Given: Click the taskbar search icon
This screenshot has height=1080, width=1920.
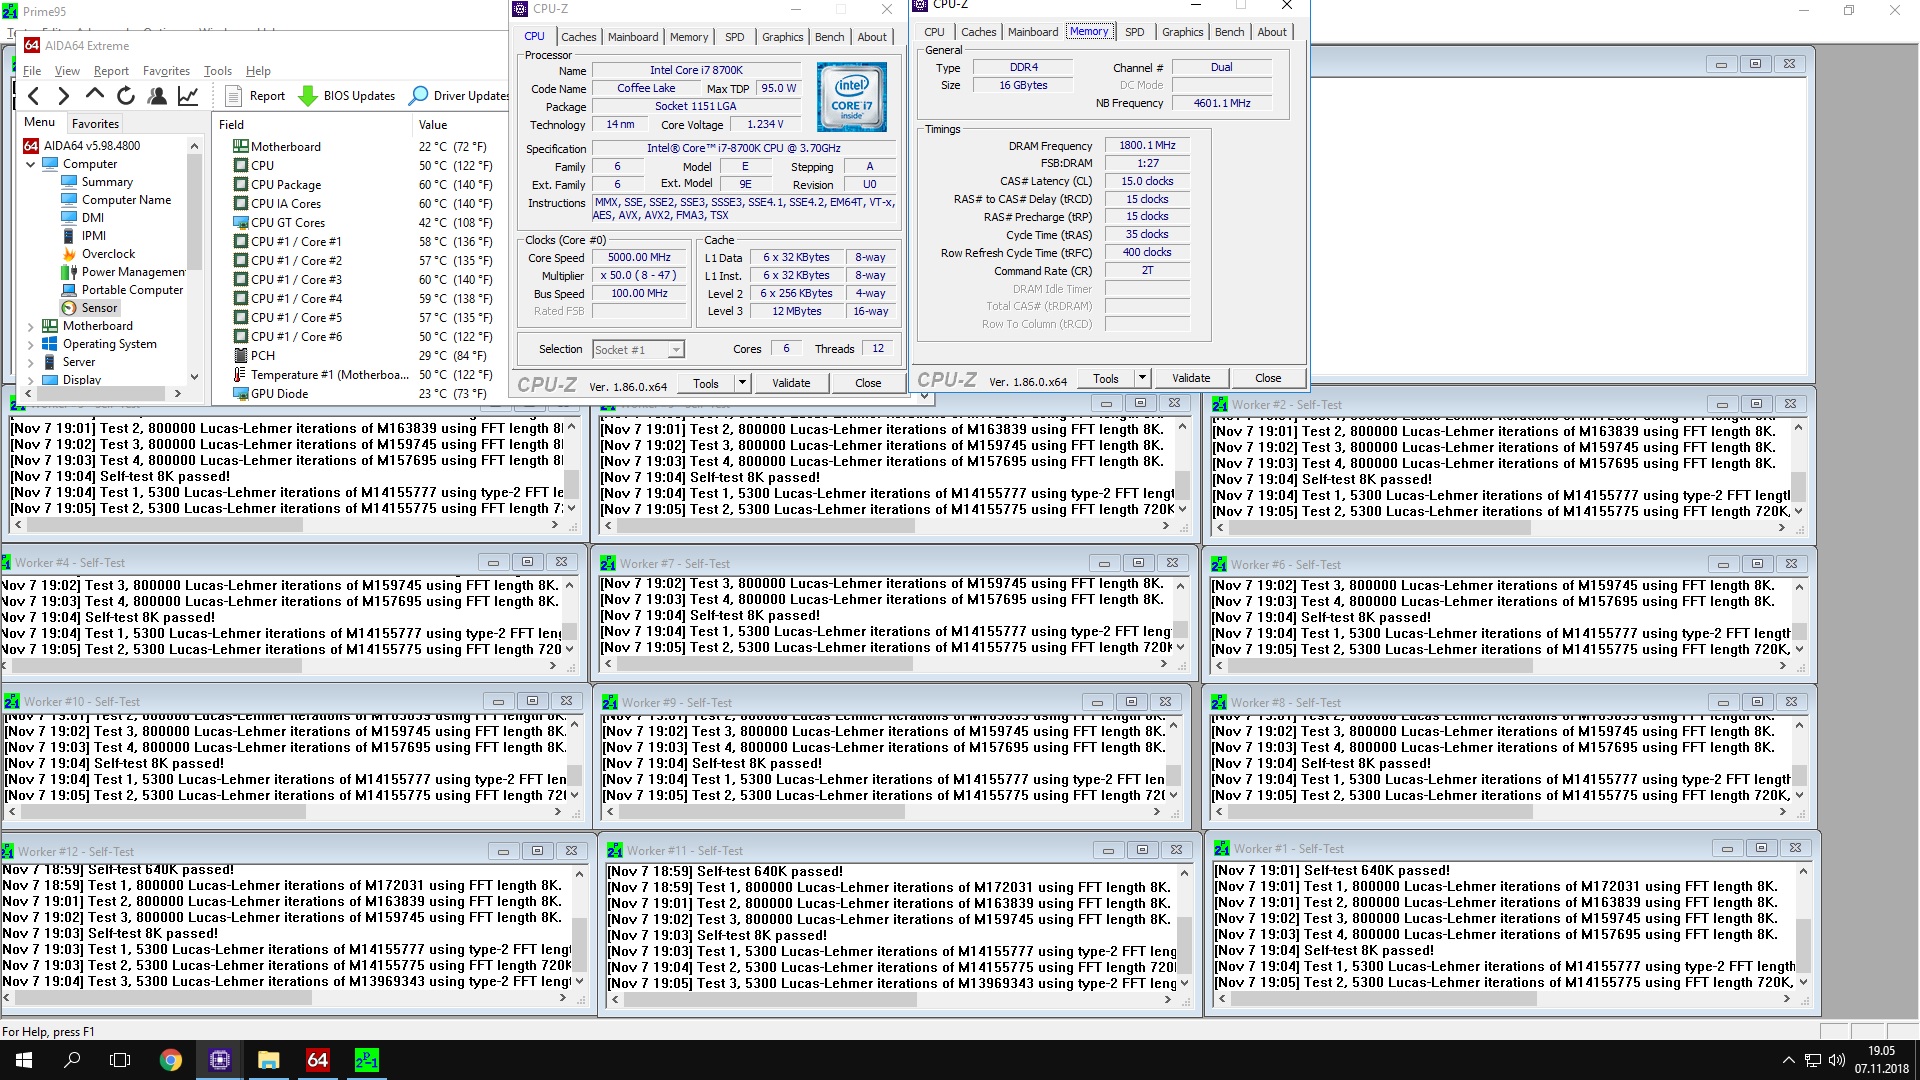Looking at the screenshot, I should point(72,1060).
